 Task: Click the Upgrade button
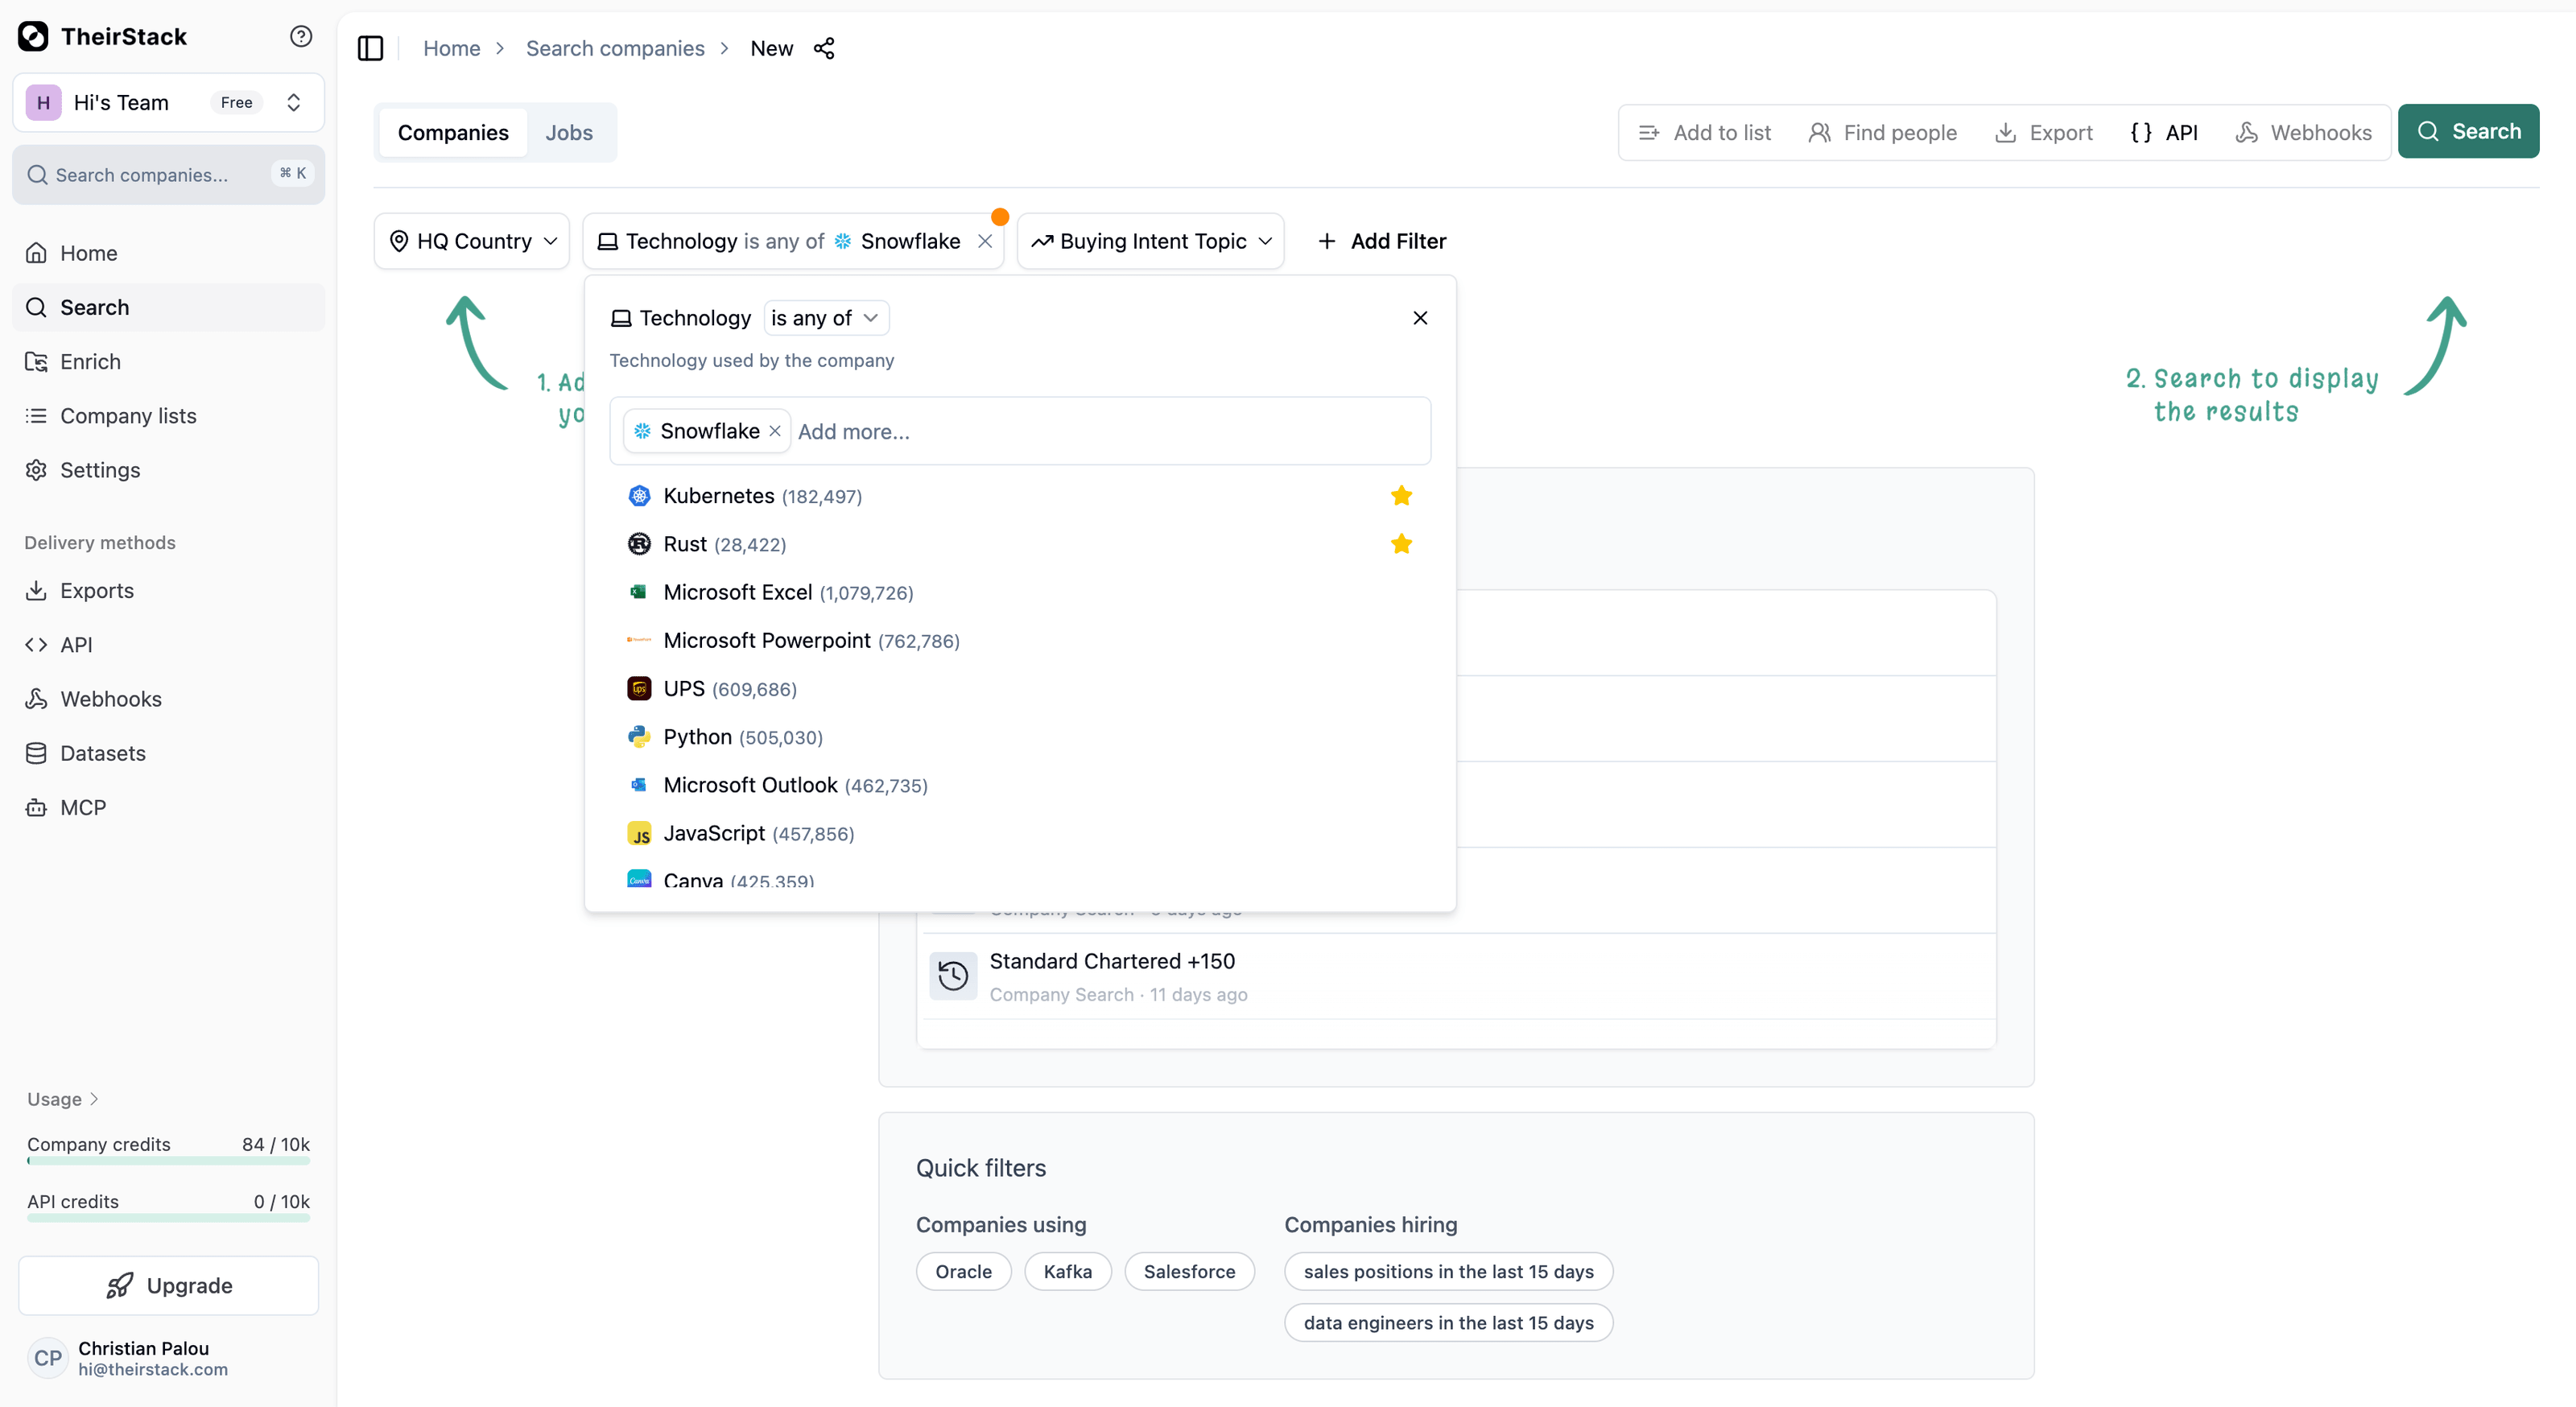click(x=168, y=1285)
